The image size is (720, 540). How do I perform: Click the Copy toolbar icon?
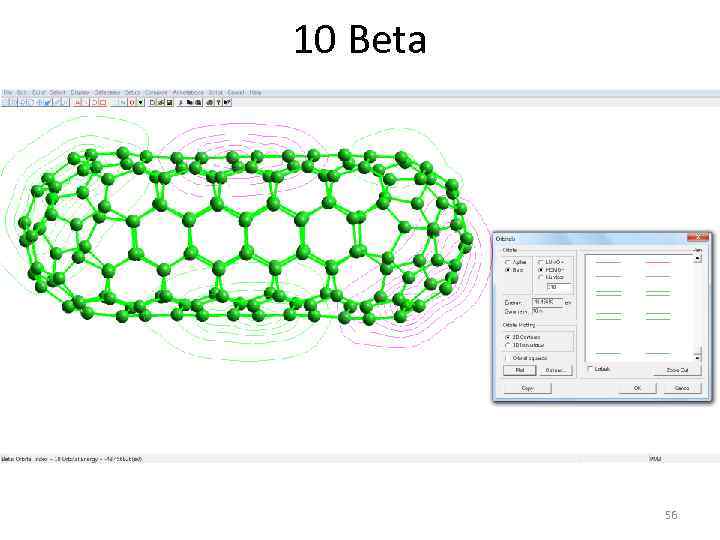(x=189, y=102)
